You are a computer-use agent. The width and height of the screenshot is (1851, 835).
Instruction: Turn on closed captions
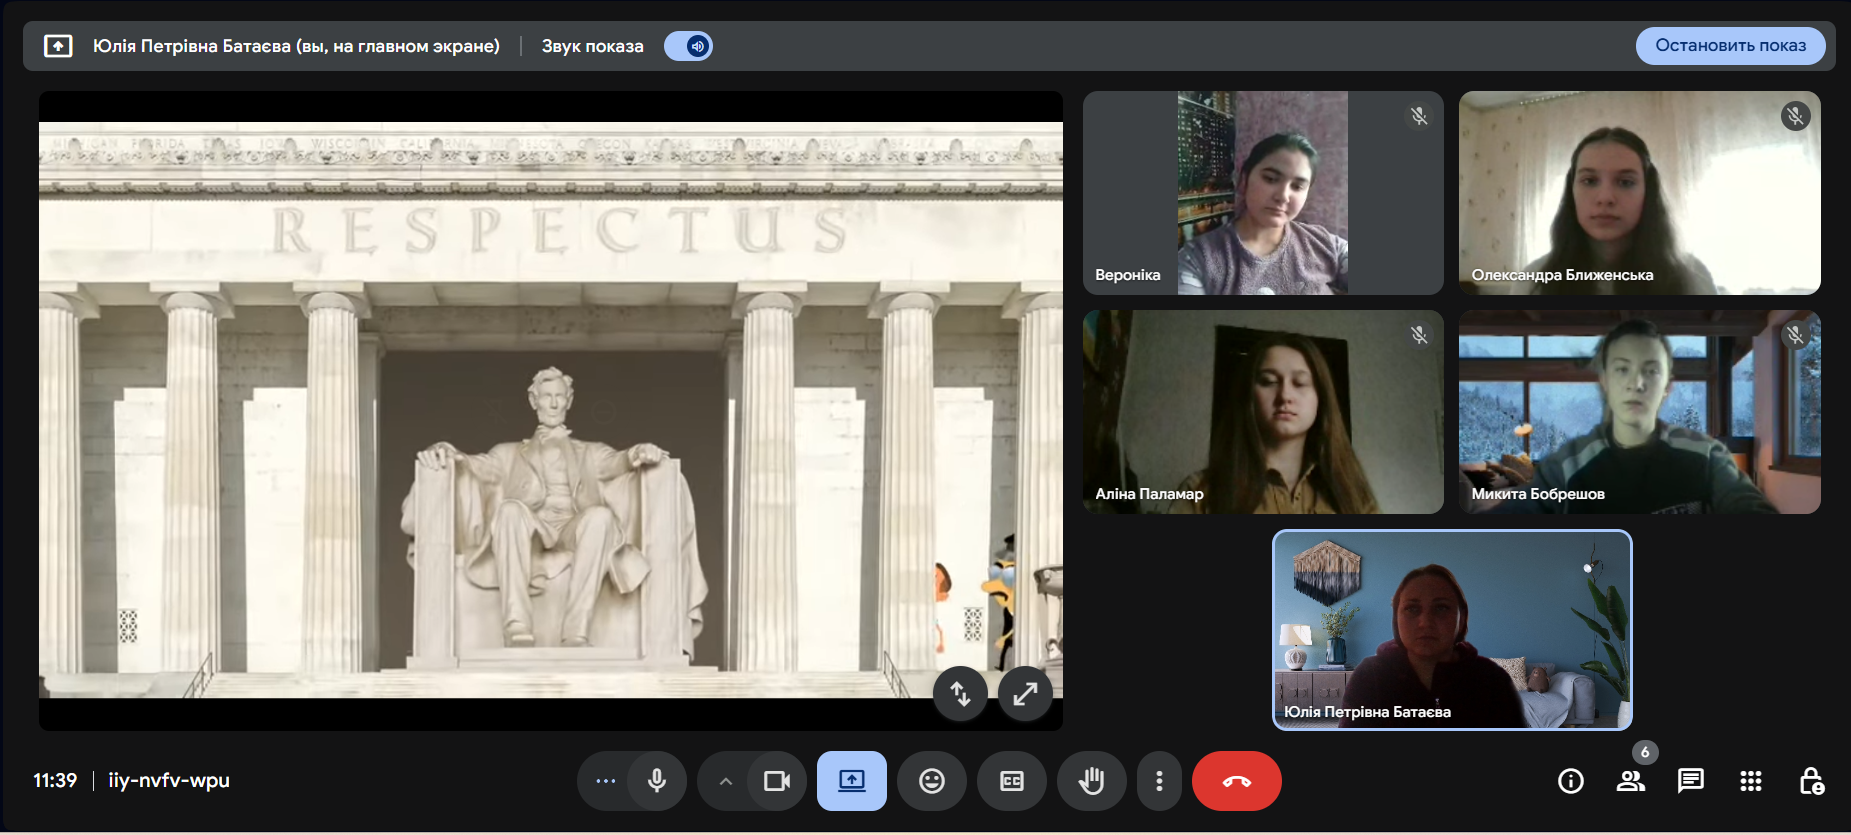coord(1011,781)
